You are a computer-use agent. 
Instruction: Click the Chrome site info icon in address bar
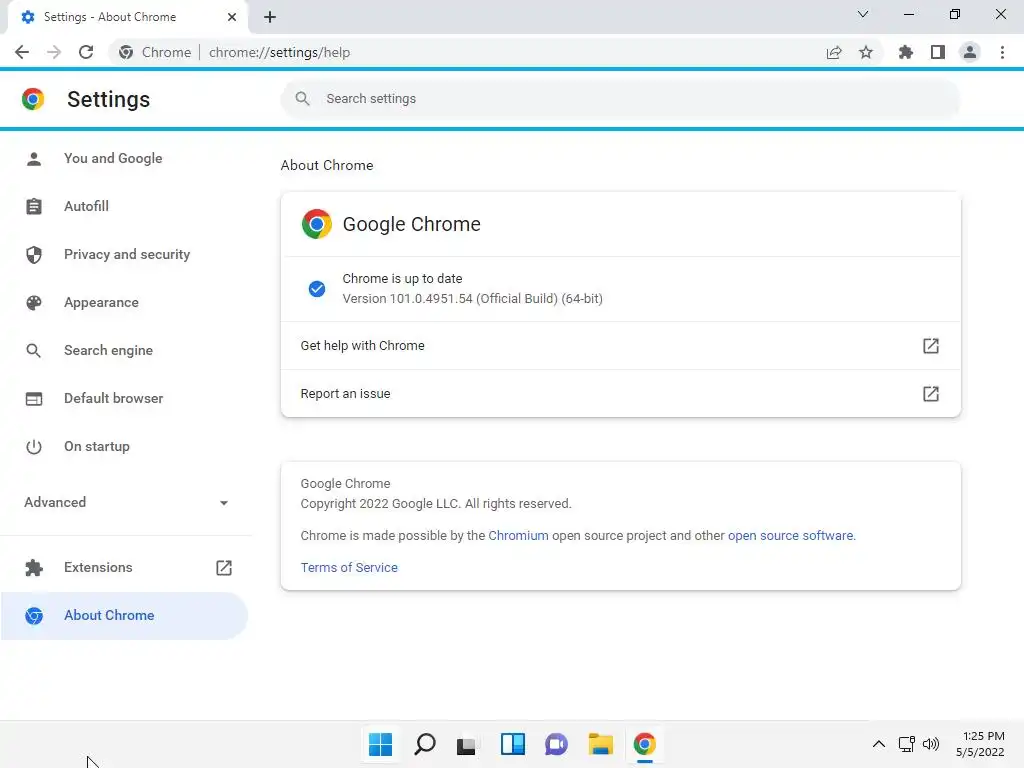click(x=126, y=52)
